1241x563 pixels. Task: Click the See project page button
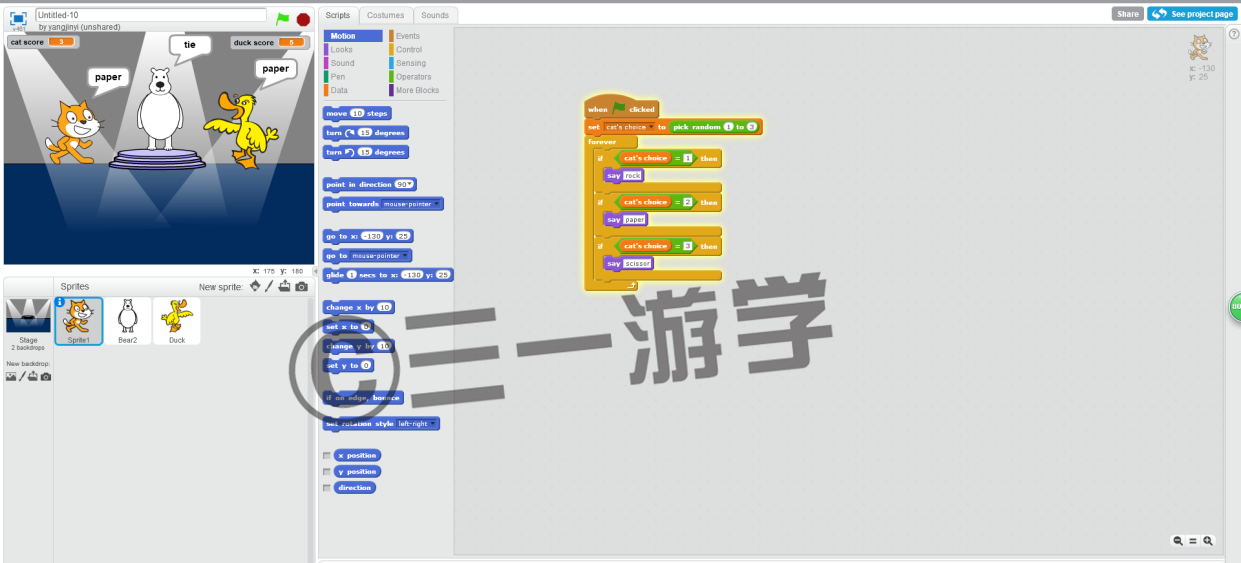(1193, 14)
